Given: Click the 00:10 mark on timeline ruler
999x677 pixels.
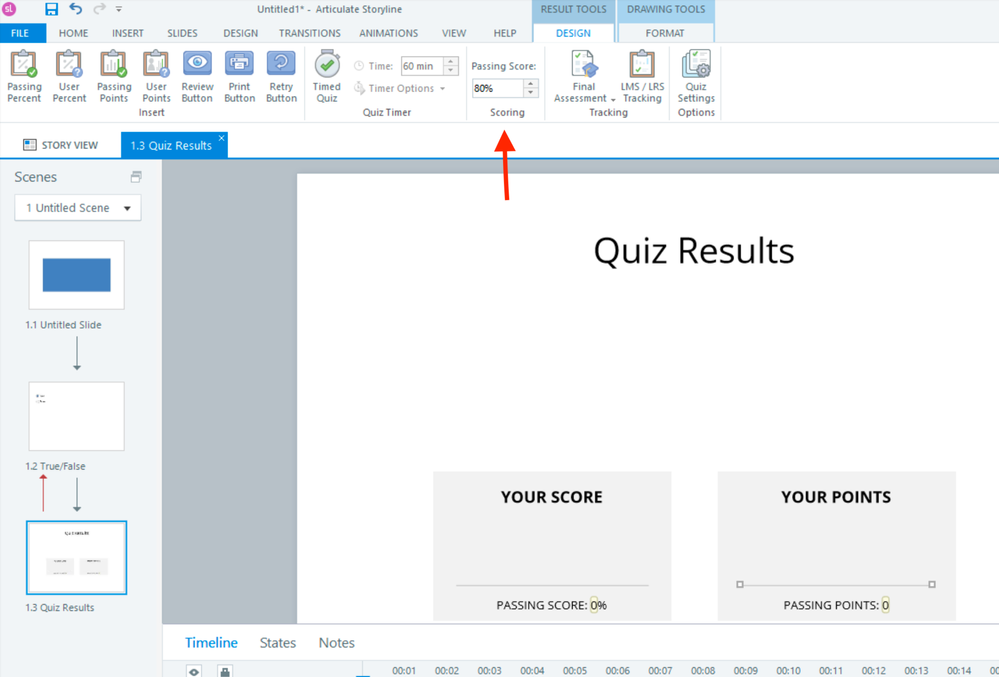Looking at the screenshot, I should tap(788, 670).
